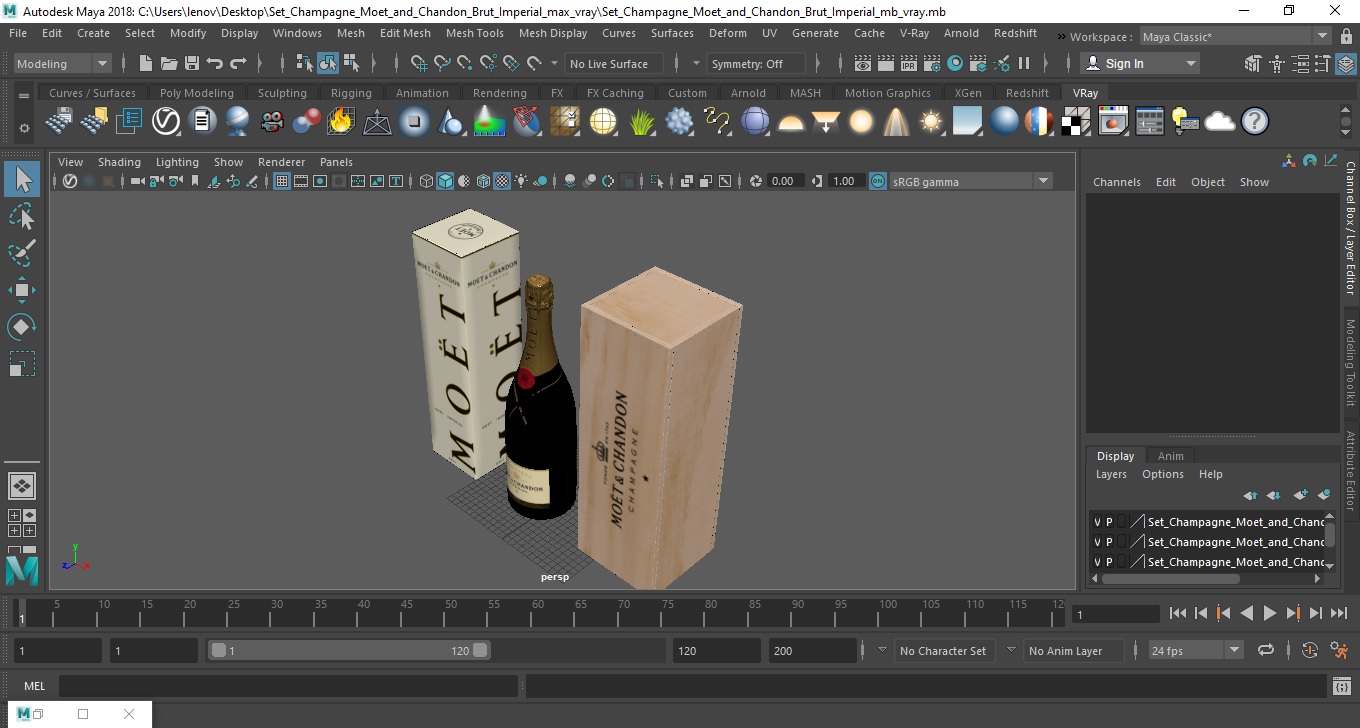Screen dimensions: 1360x728
Task: Click the V-Ray cloud shelf icon
Action: pos(1220,122)
